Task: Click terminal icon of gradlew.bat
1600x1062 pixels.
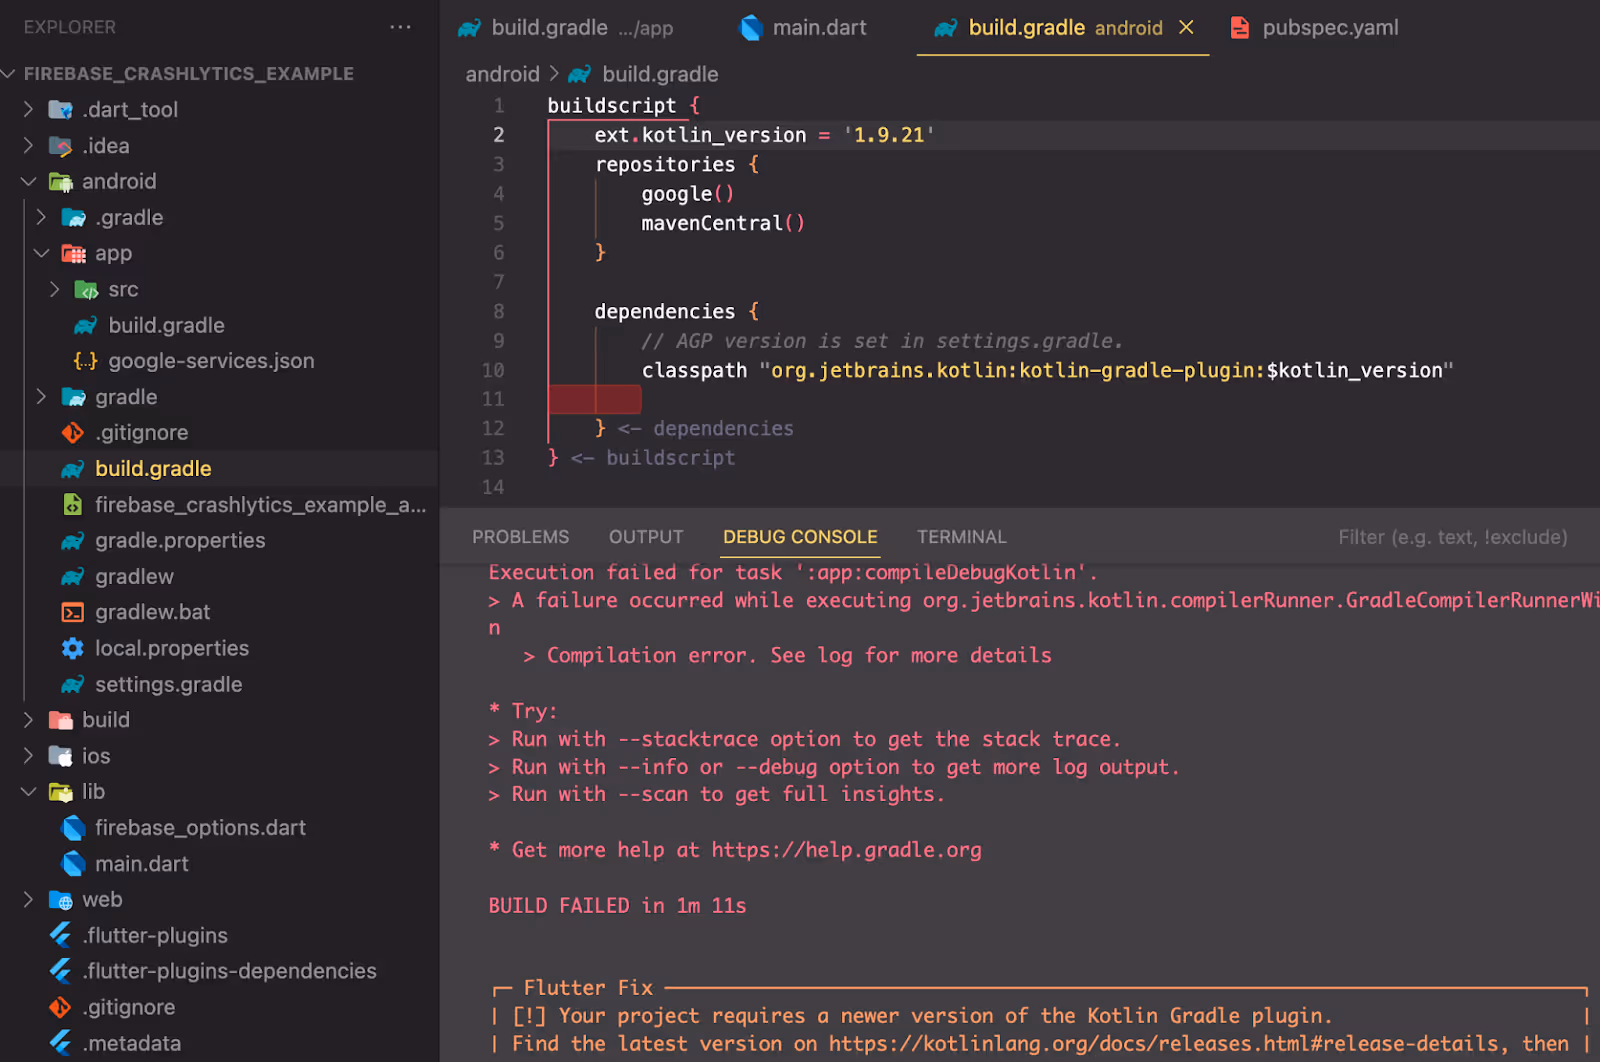Action: click(73, 612)
